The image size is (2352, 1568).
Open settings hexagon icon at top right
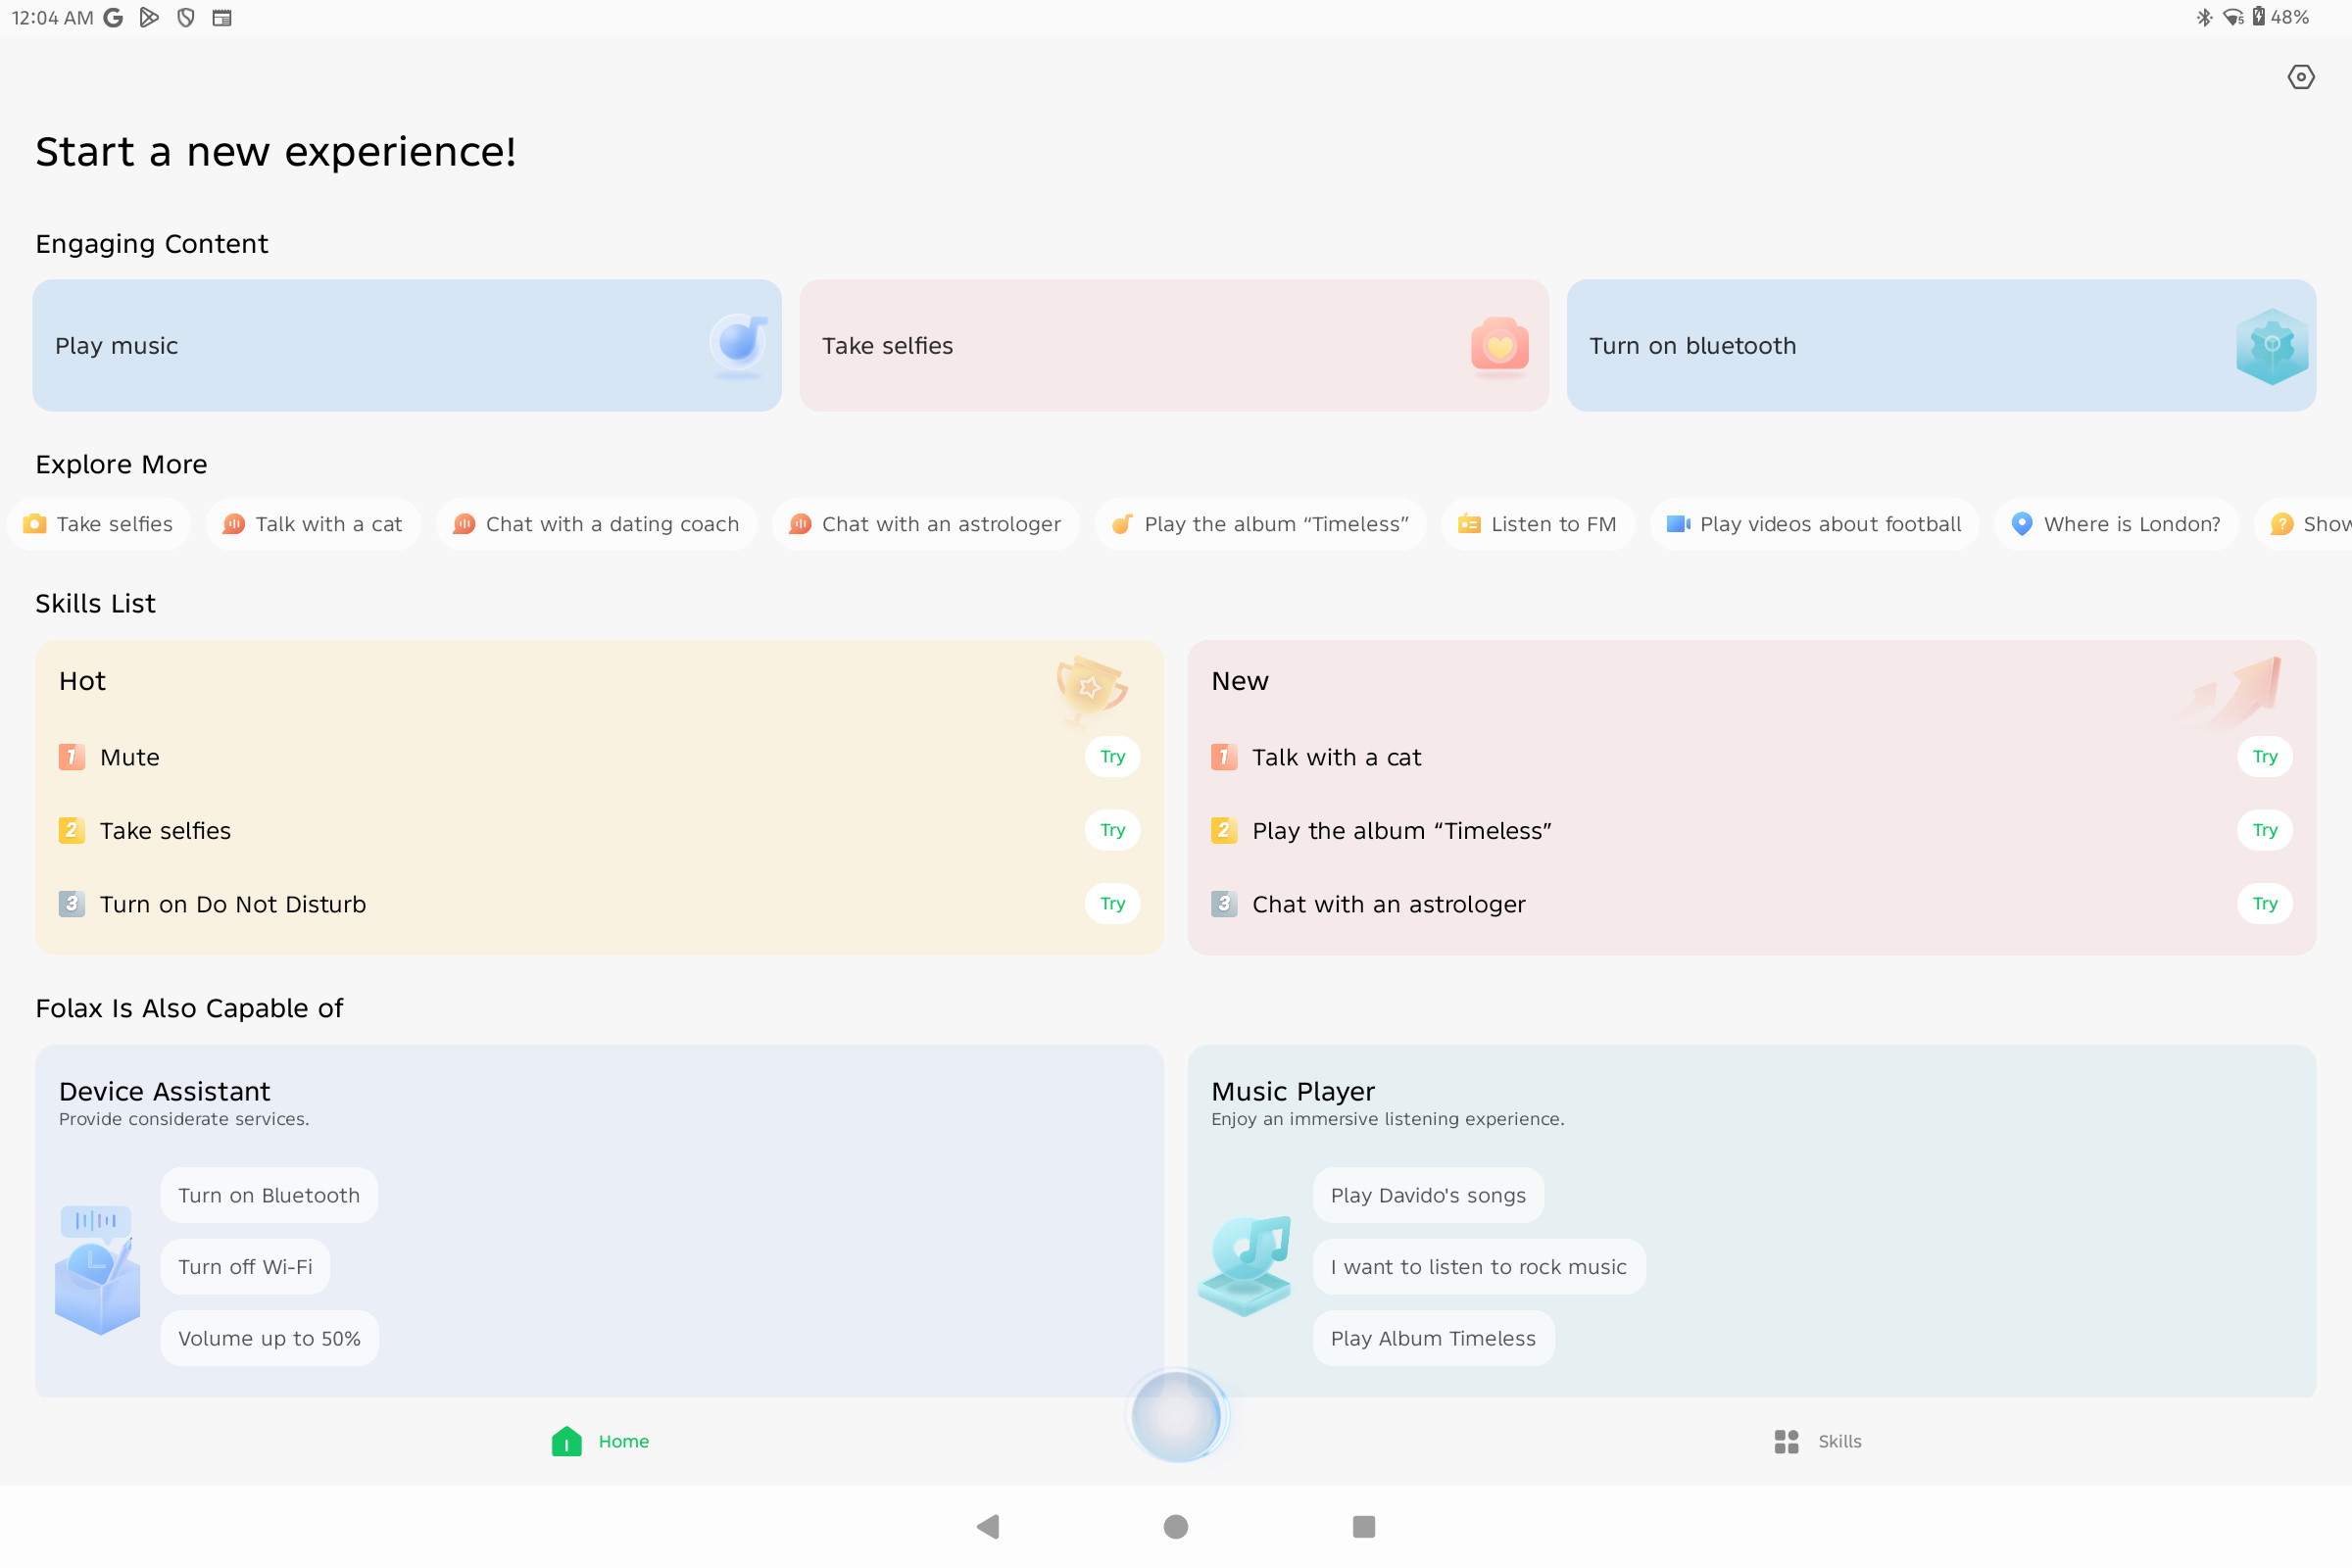(x=2300, y=77)
